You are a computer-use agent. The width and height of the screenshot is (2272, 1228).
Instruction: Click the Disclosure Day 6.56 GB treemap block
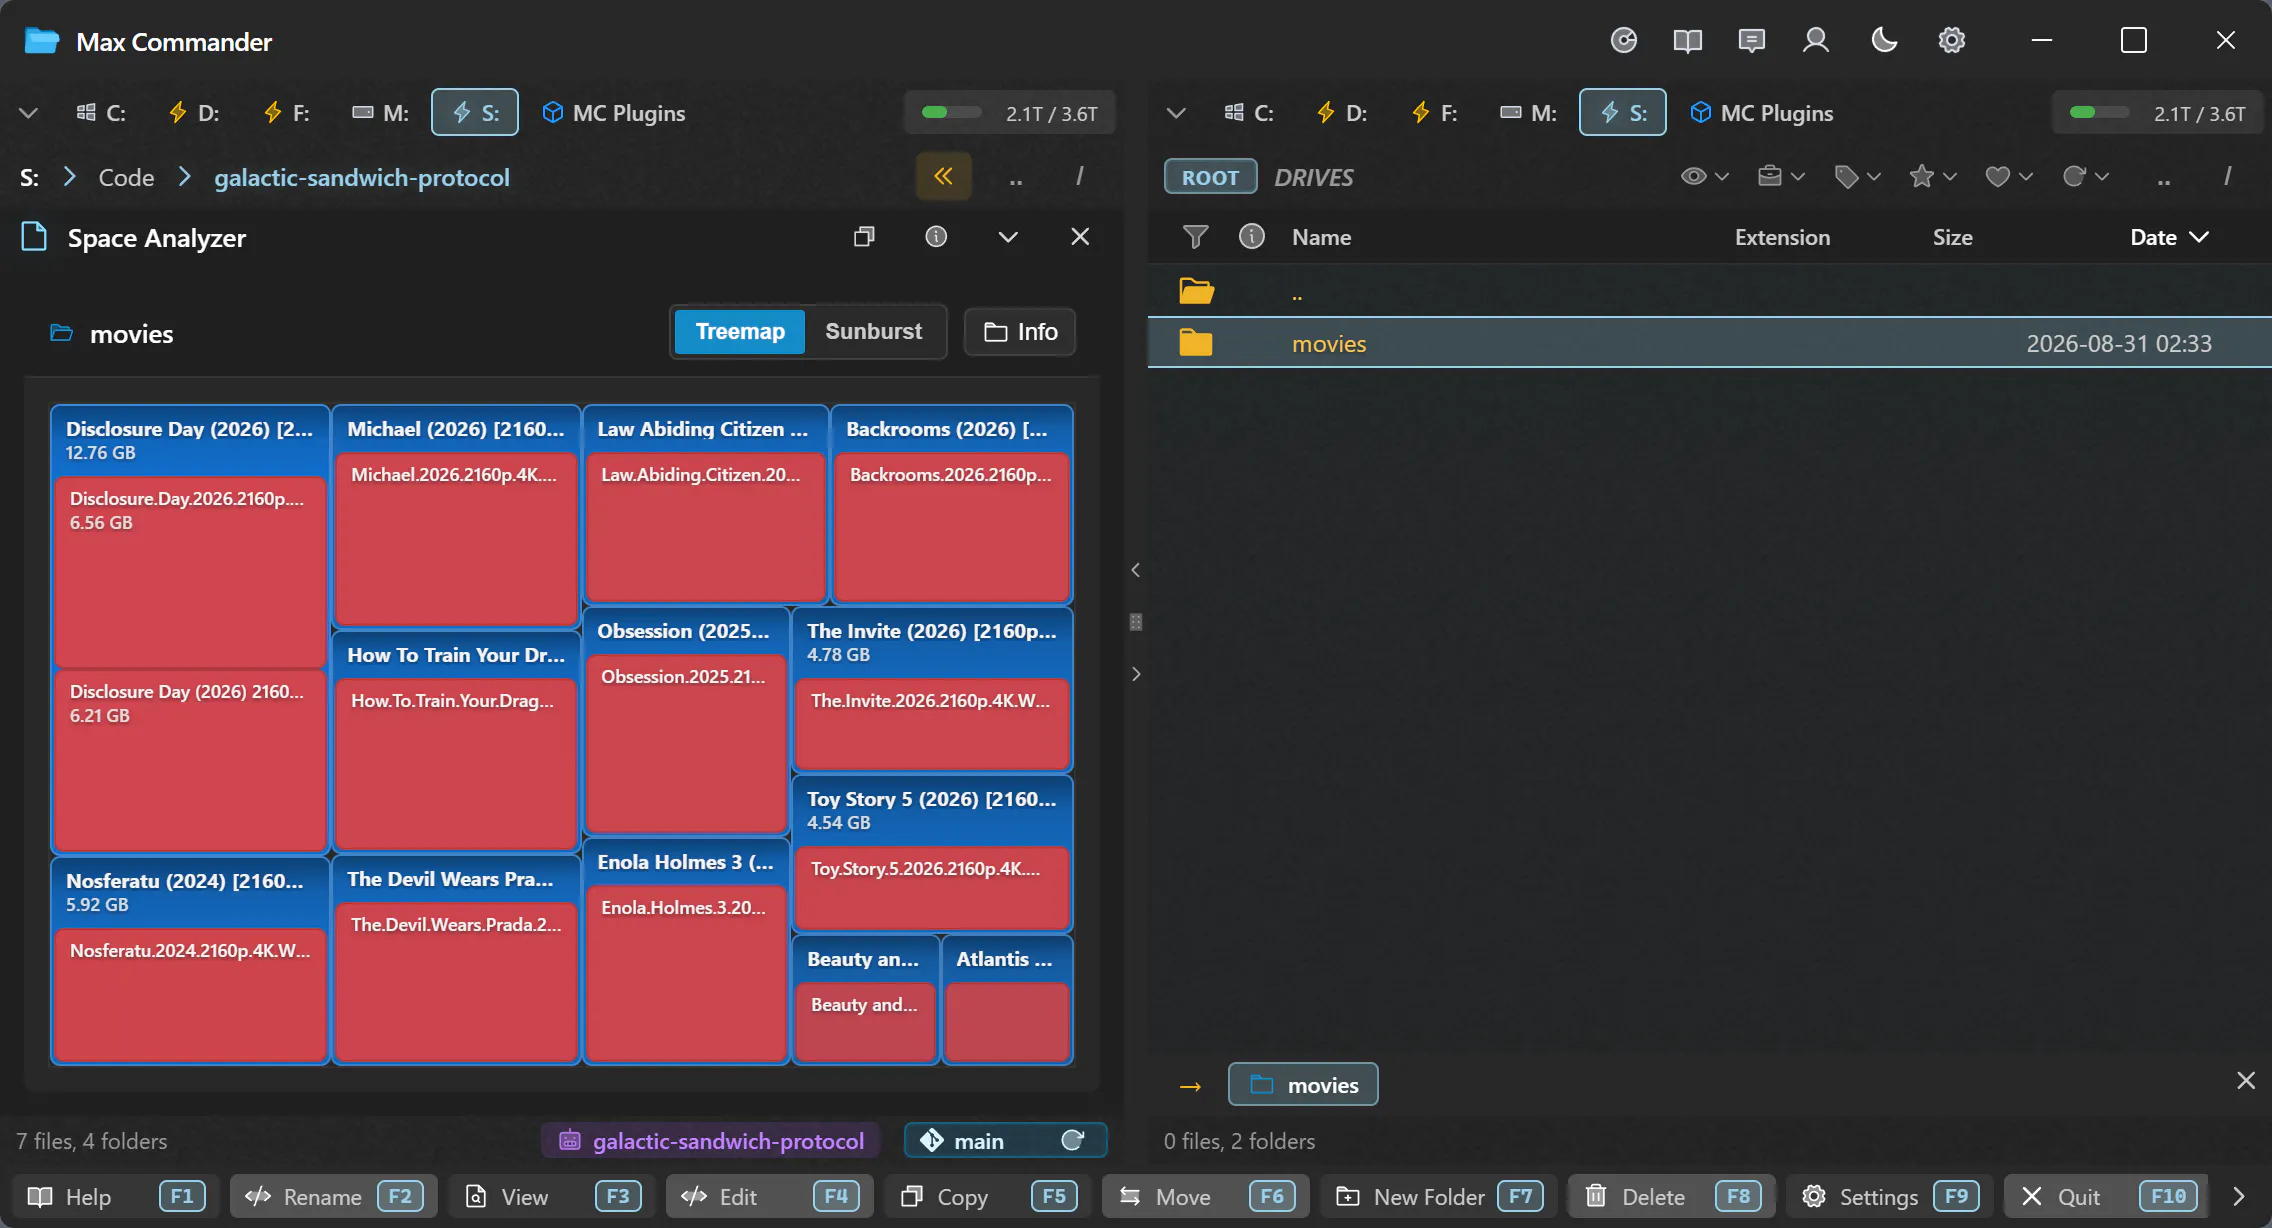click(x=190, y=572)
